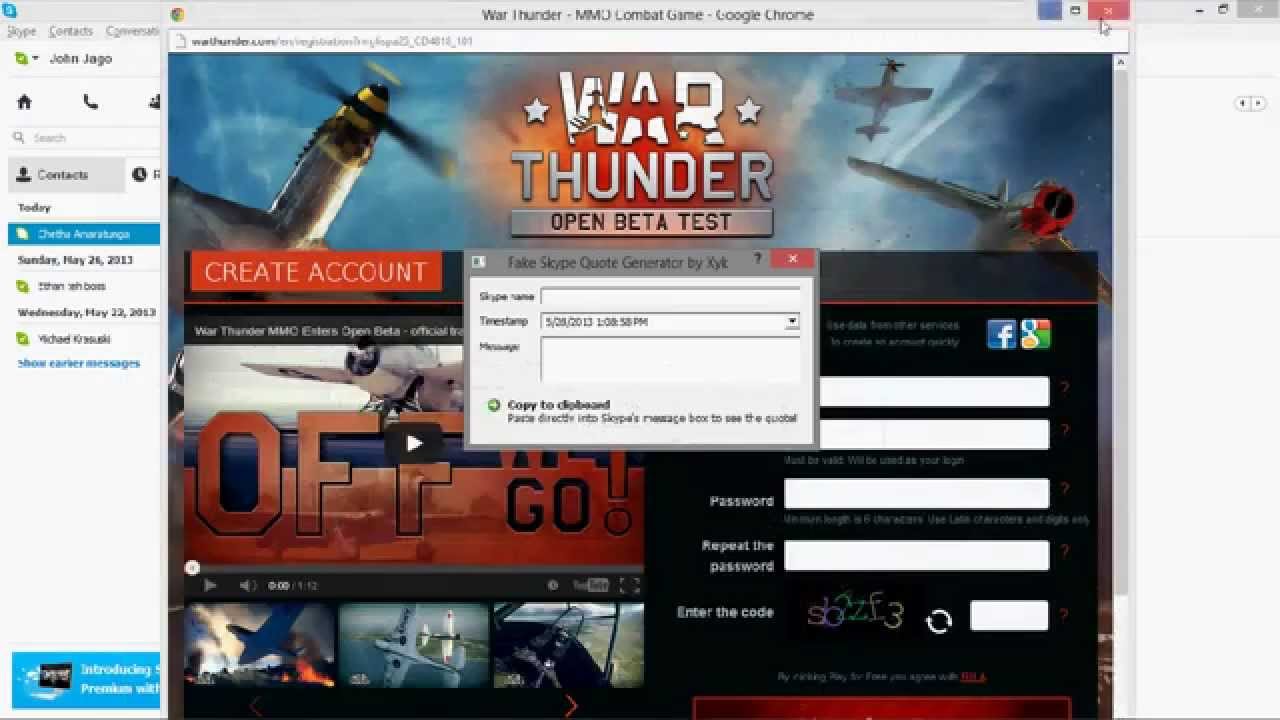Click Copy to clipboard link
This screenshot has width=1280, height=720.
[558, 405]
